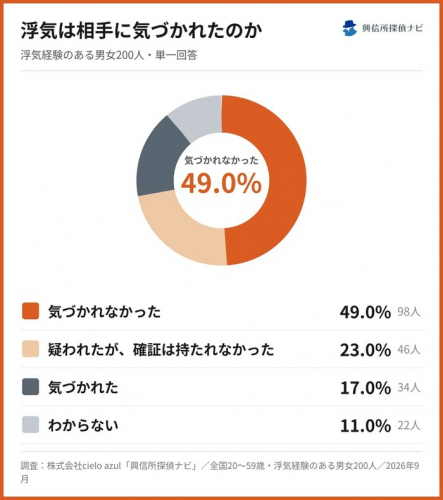Click the 興信所探偵ナビ brand name text

pyautogui.click(x=392, y=28)
